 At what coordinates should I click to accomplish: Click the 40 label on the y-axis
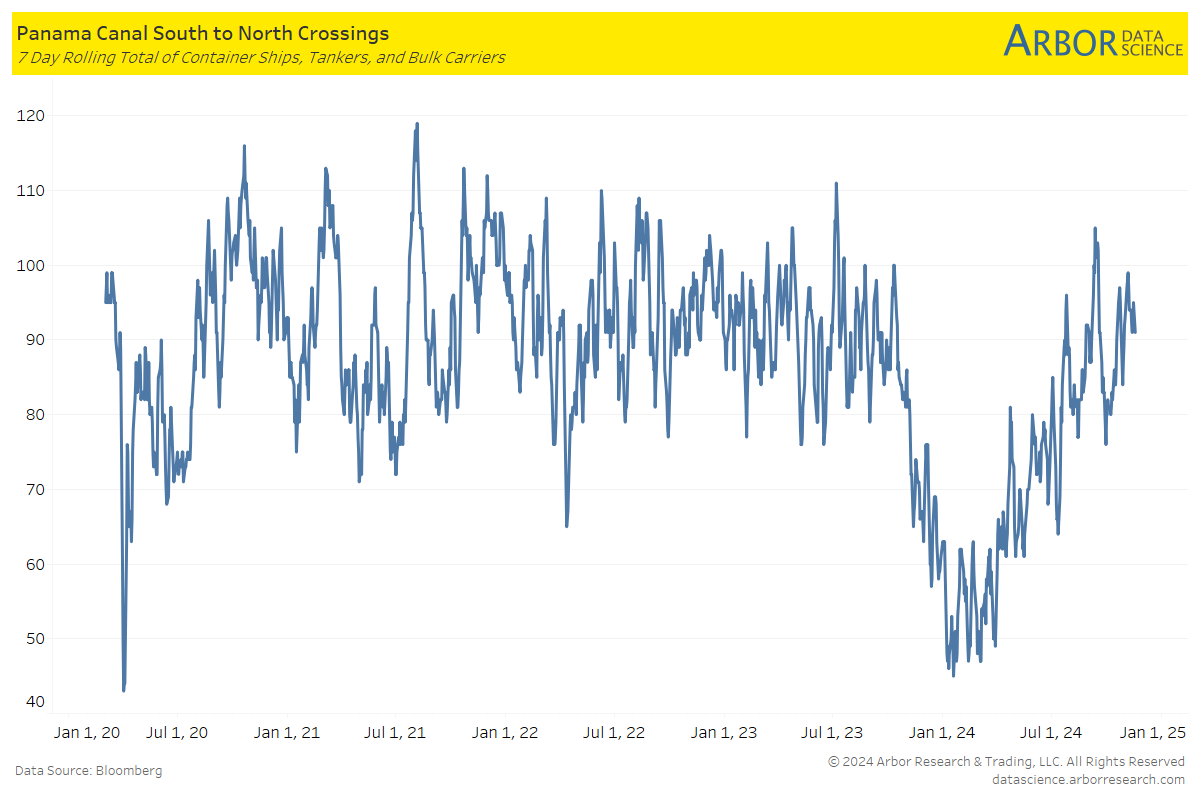[x=33, y=702]
